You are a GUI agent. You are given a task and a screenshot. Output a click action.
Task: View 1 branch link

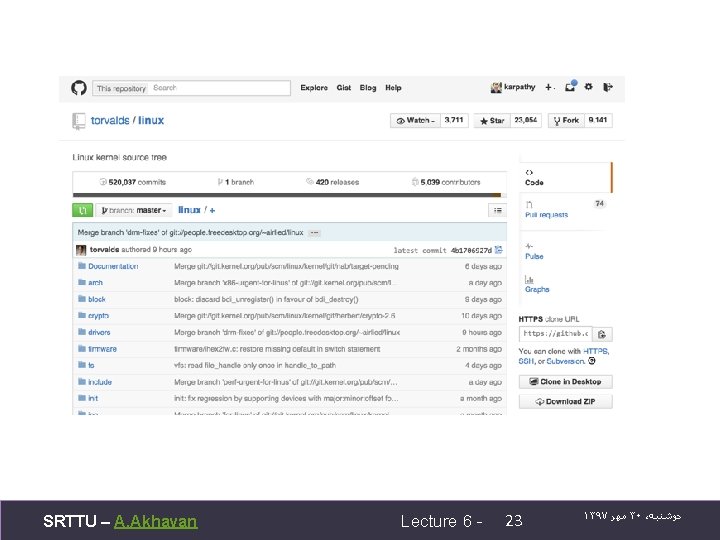pyautogui.click(x=236, y=182)
